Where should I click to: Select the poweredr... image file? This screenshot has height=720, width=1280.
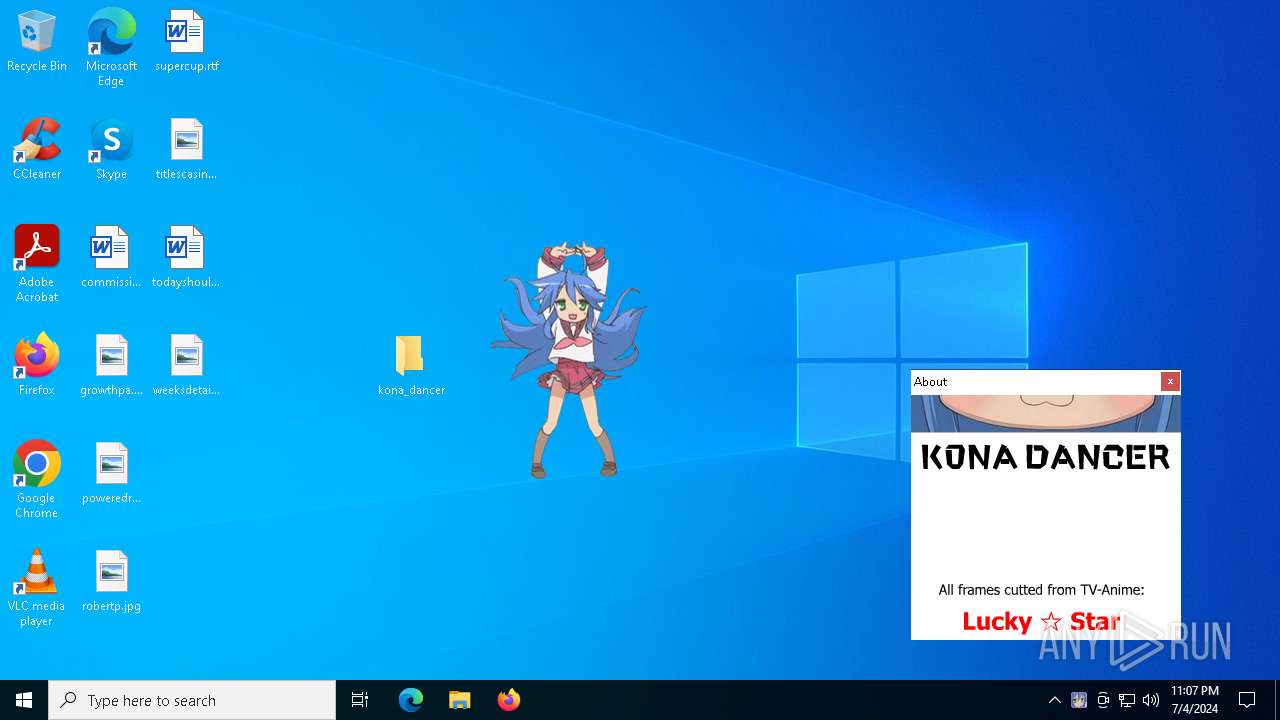tap(111, 473)
